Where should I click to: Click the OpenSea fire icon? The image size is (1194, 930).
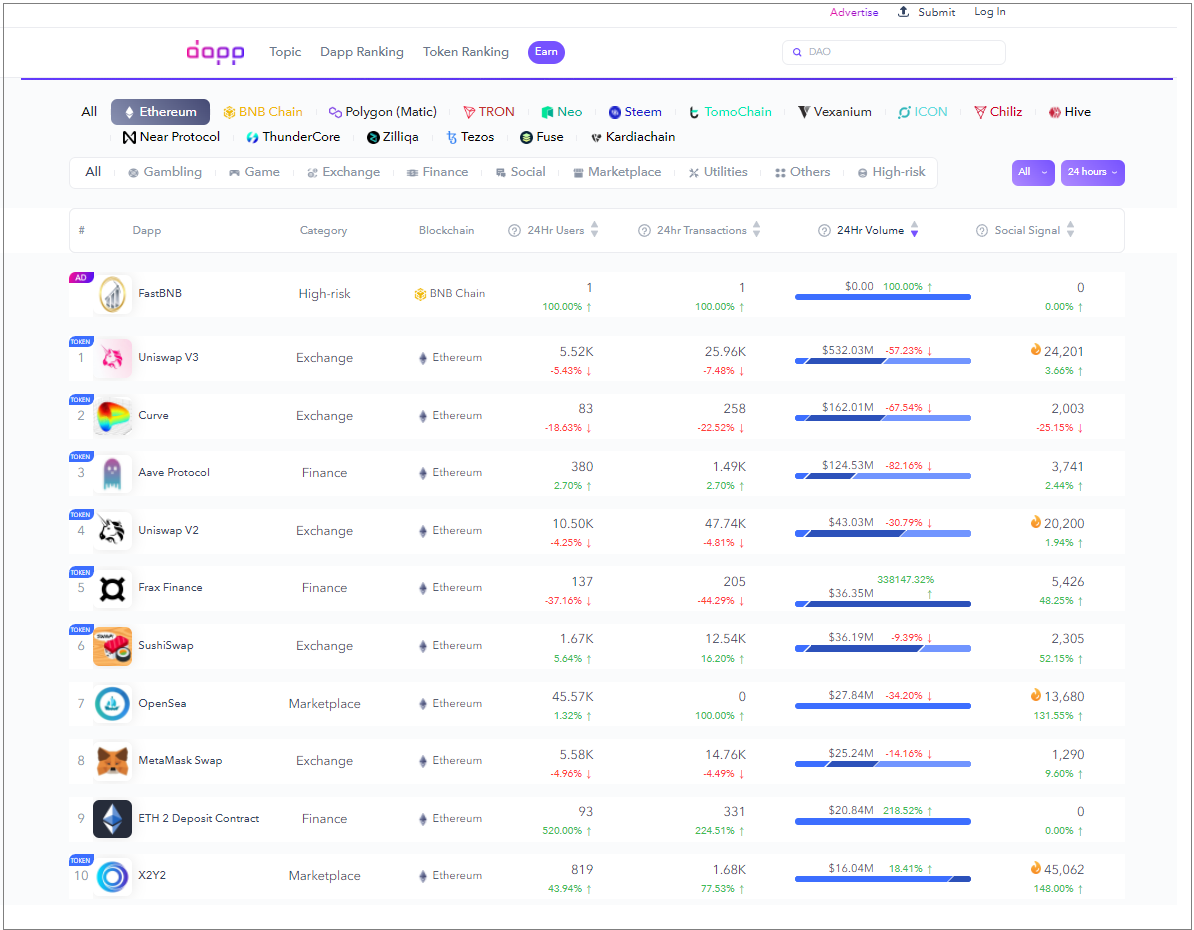(1036, 695)
